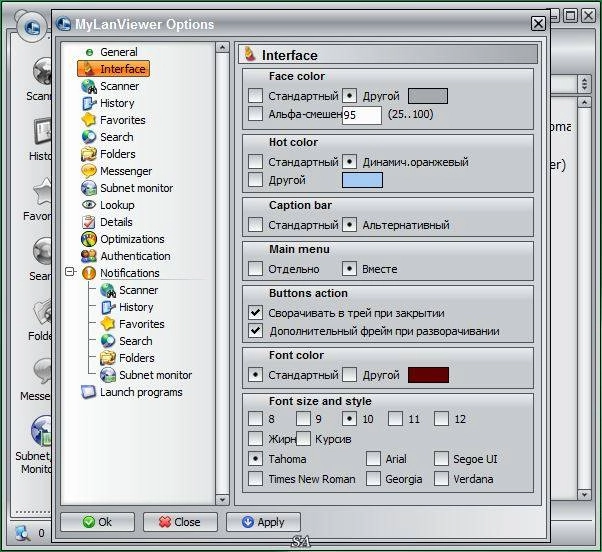Open the light blue Hot color swatch

pos(362,180)
